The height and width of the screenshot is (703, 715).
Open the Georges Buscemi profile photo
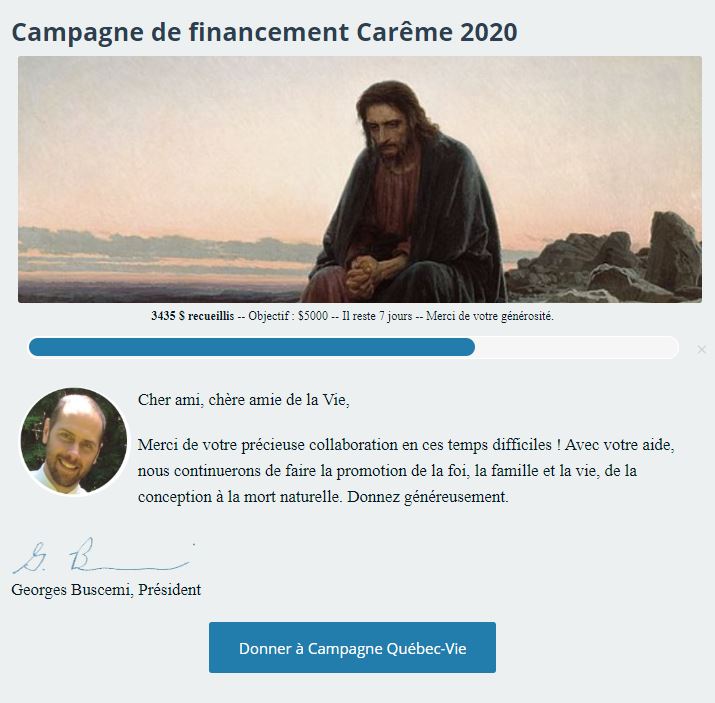click(x=75, y=442)
